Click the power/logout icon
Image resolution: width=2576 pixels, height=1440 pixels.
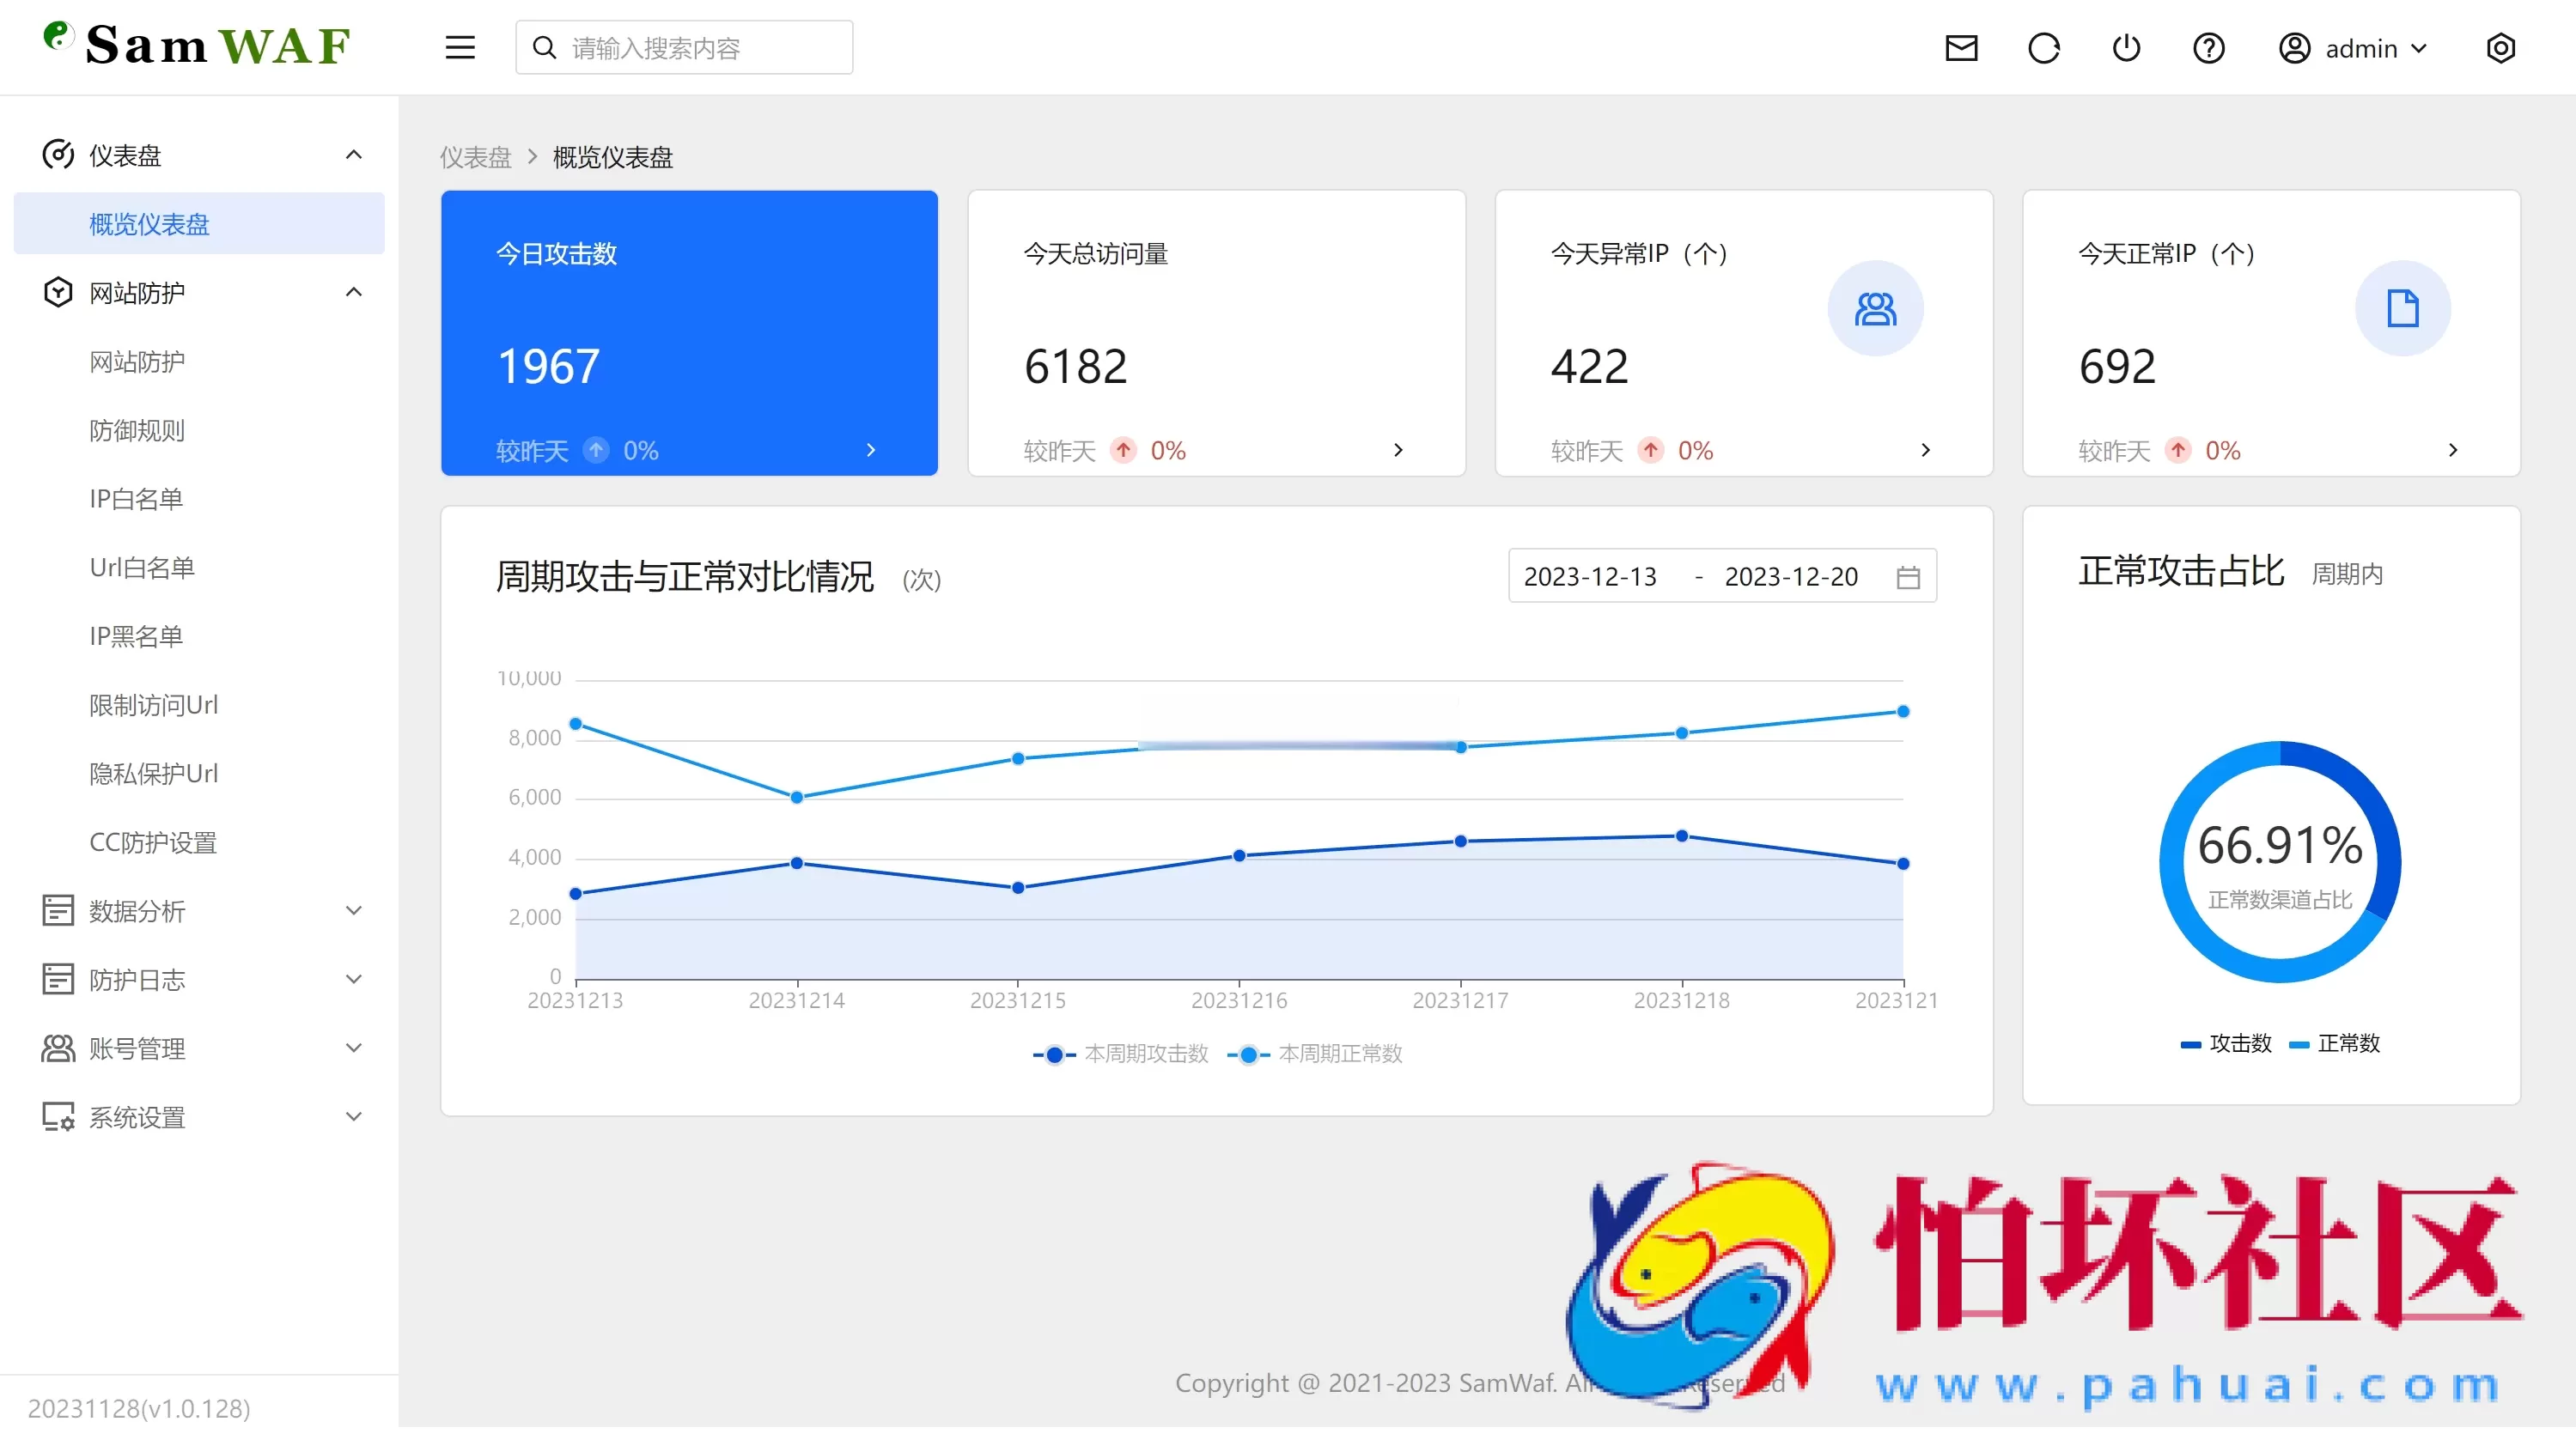2127,47
